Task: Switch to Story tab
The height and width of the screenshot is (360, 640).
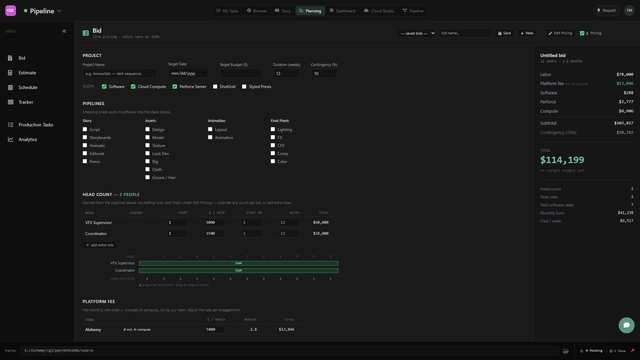Action: pos(282,11)
